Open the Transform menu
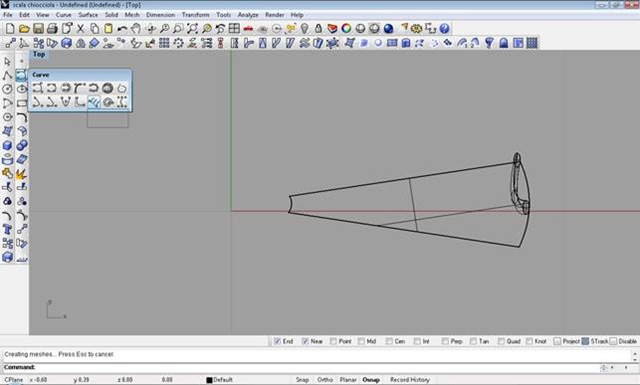 point(196,15)
